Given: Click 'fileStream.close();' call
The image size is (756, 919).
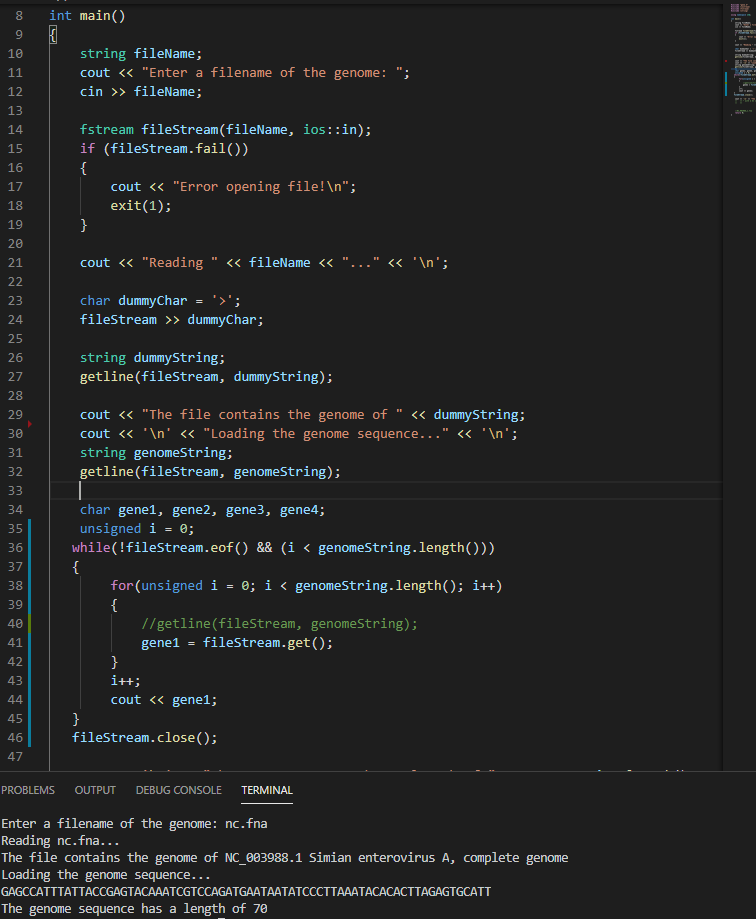Looking at the screenshot, I should click(144, 738).
